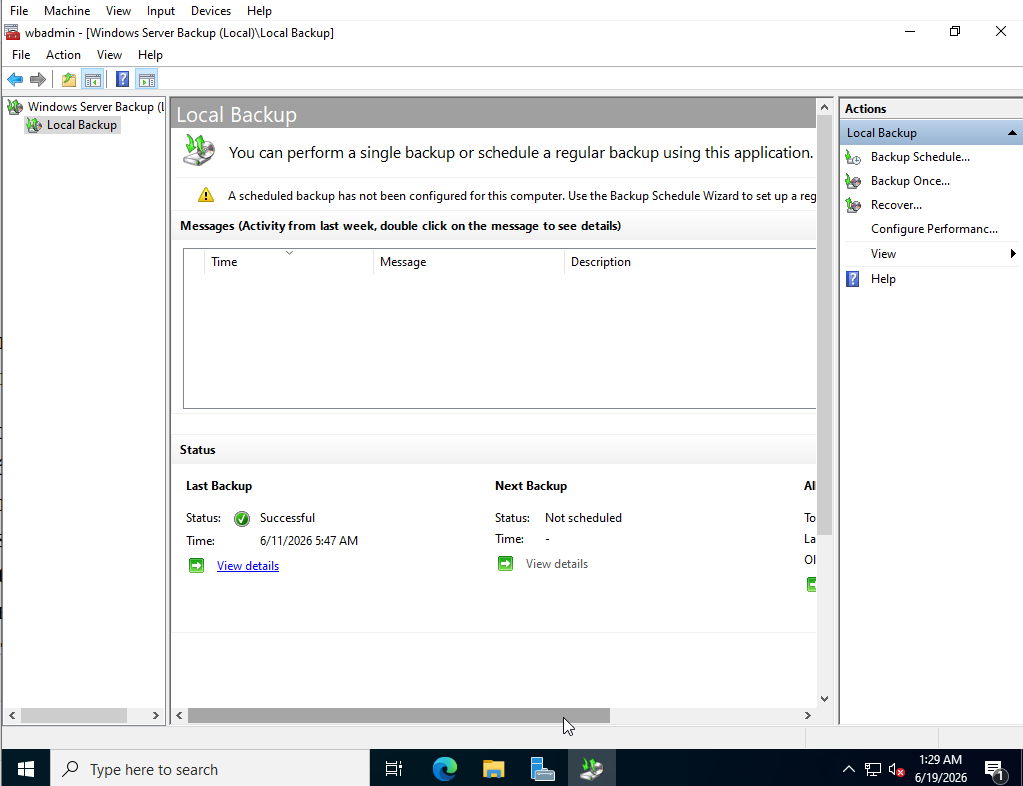Open Help from the Actions pane
This screenshot has height=786, width=1023.
pyautogui.click(x=883, y=279)
